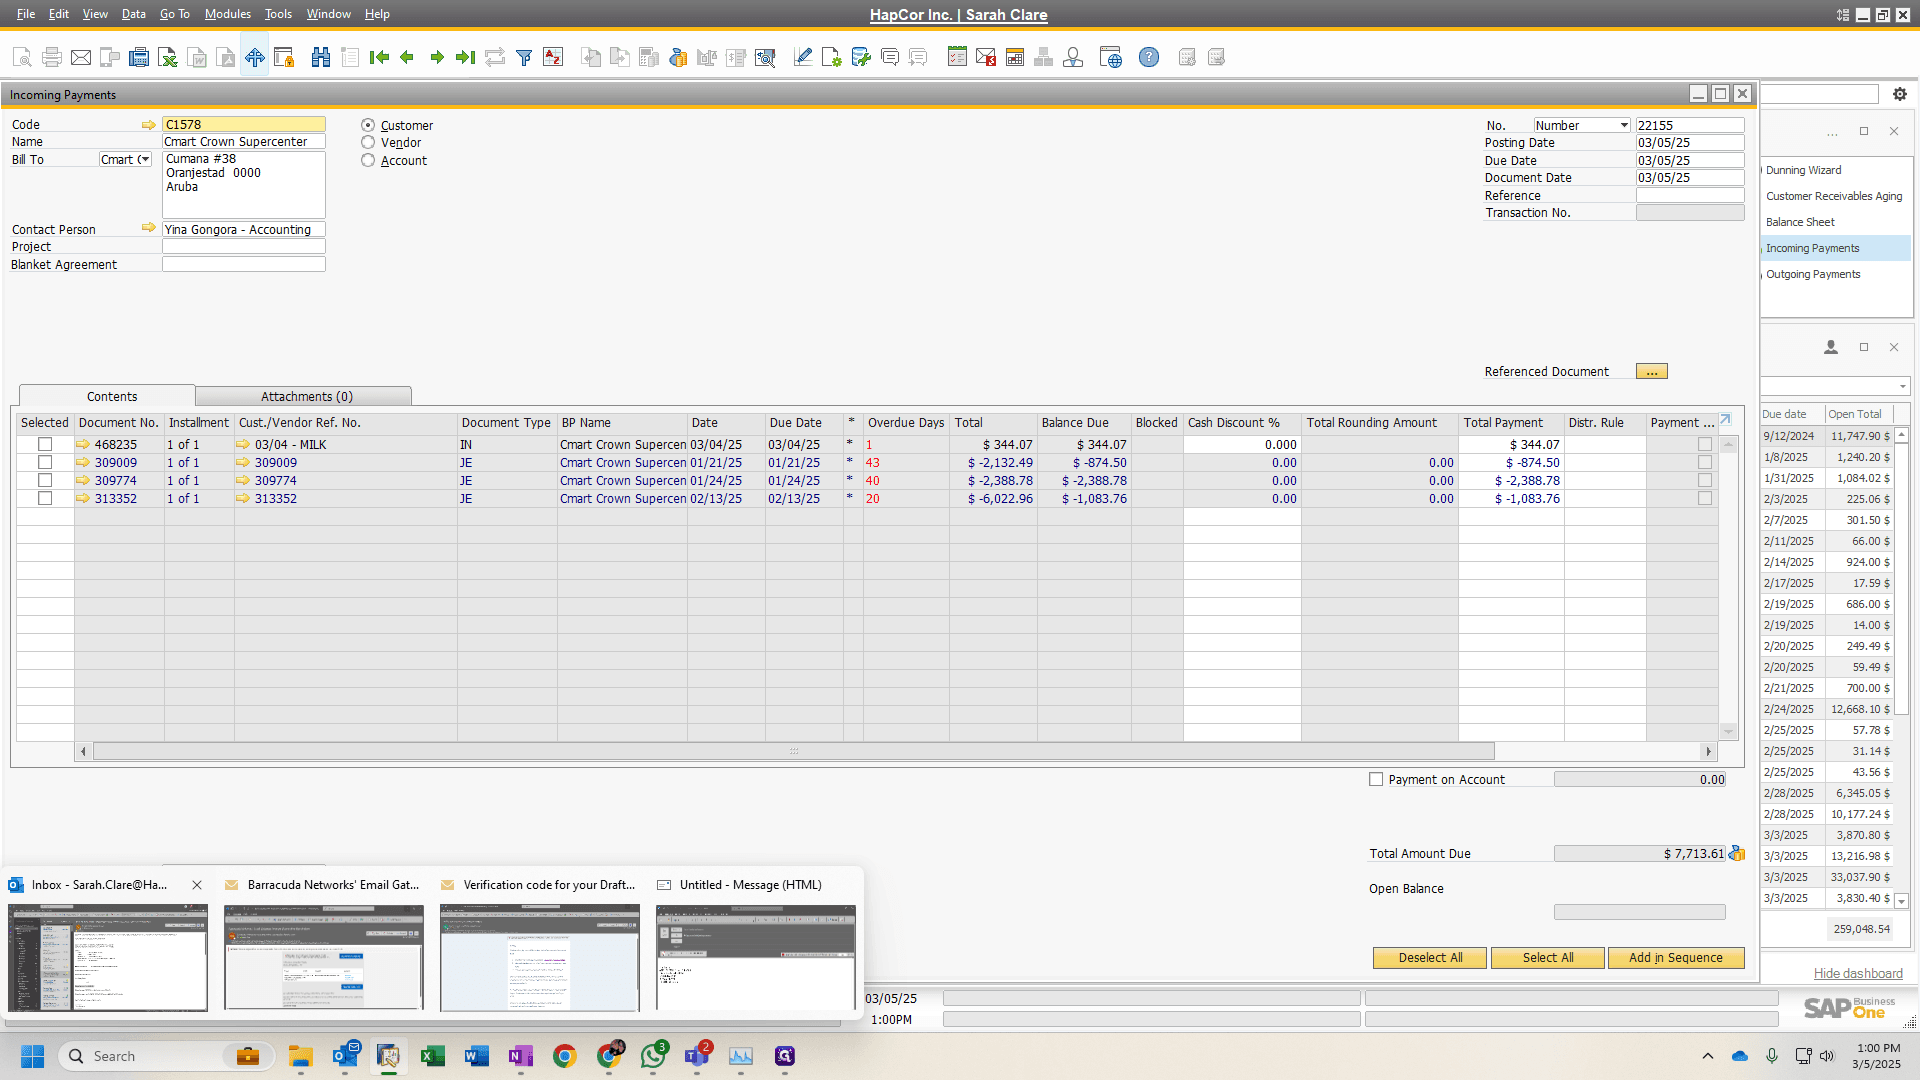Click the Select All button
The width and height of the screenshot is (1920, 1080).
point(1547,957)
